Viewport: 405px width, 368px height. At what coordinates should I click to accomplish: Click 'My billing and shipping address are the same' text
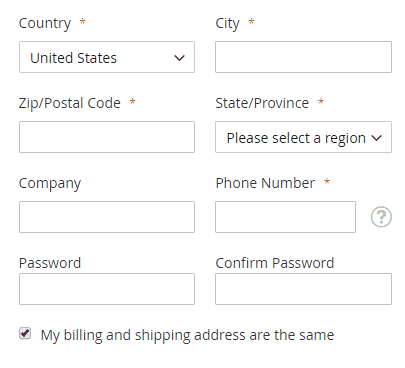[187, 335]
